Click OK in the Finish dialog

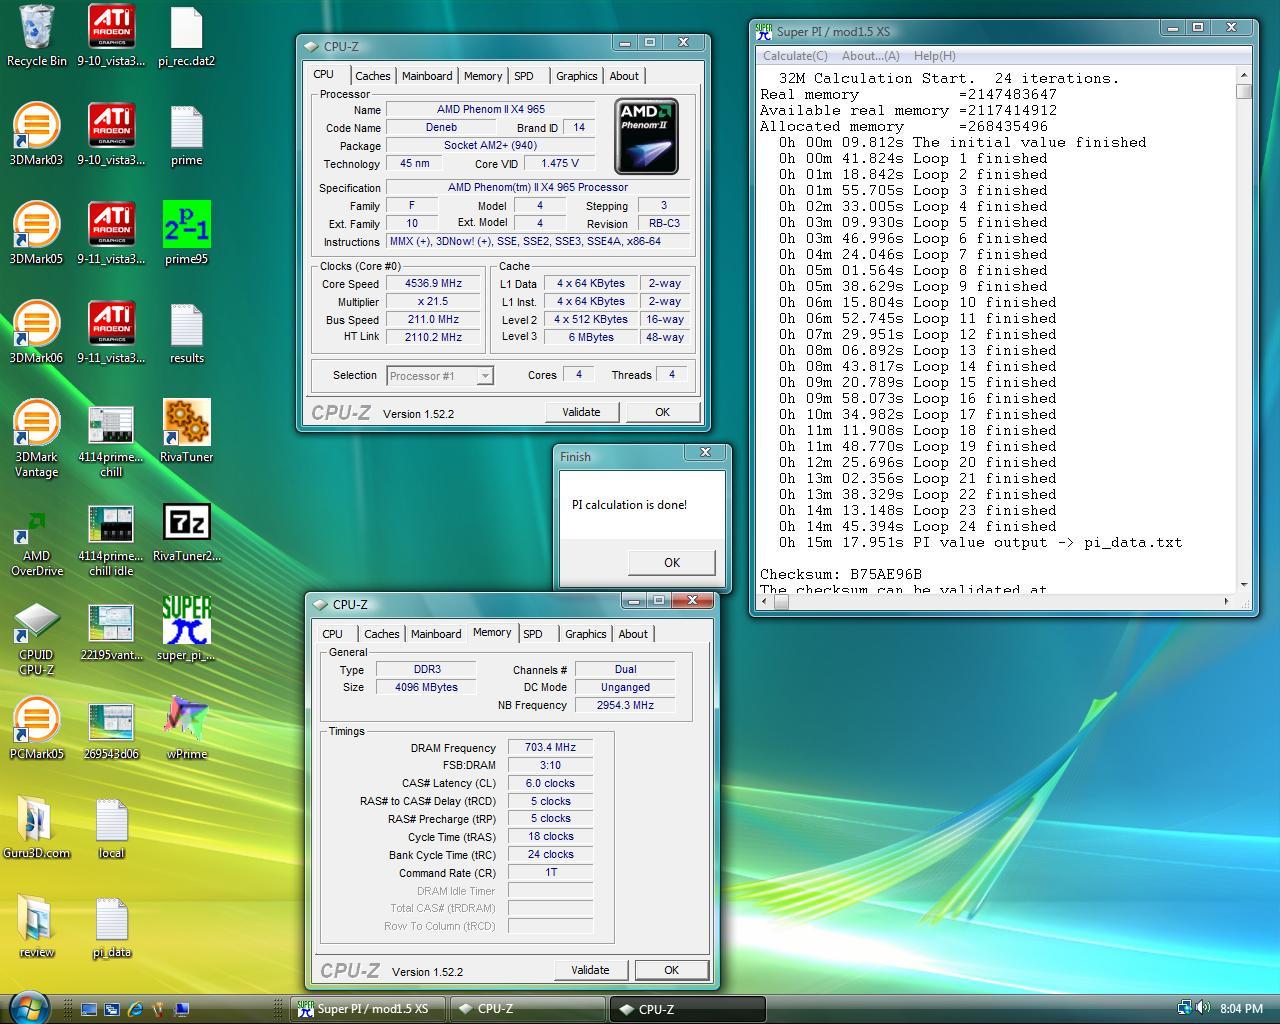click(671, 563)
